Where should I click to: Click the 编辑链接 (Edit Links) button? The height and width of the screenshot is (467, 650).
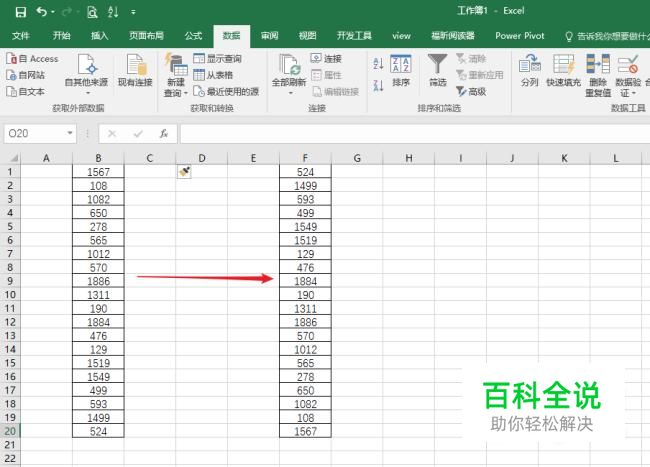click(335, 92)
